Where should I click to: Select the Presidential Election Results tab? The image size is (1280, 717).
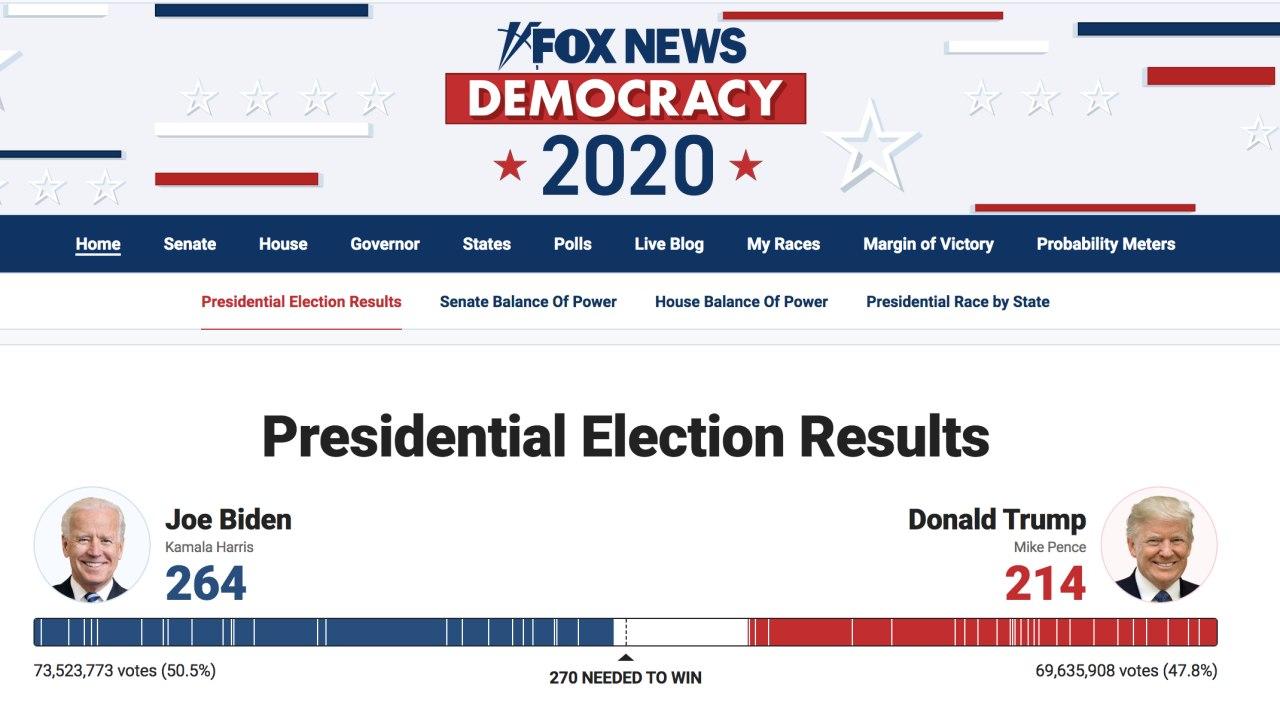pos(301,302)
